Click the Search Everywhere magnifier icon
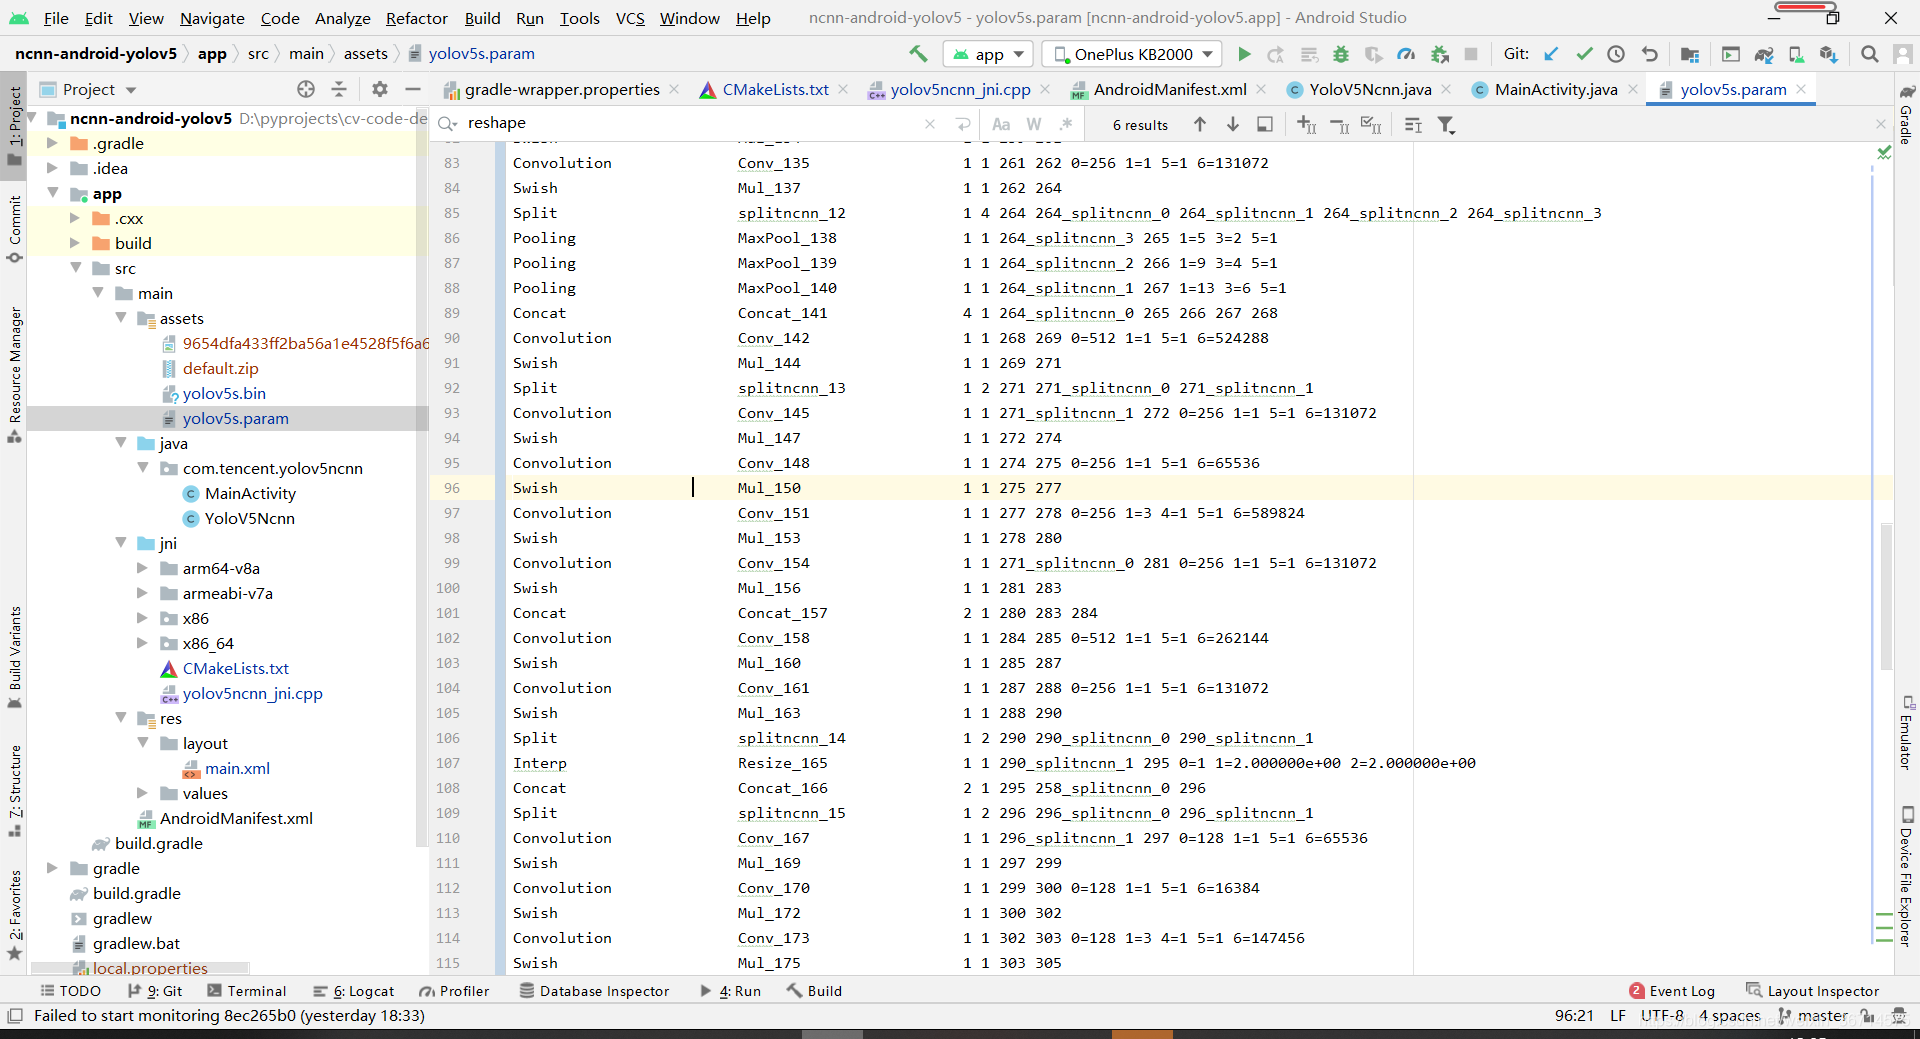This screenshot has width=1920, height=1039. [x=1869, y=54]
